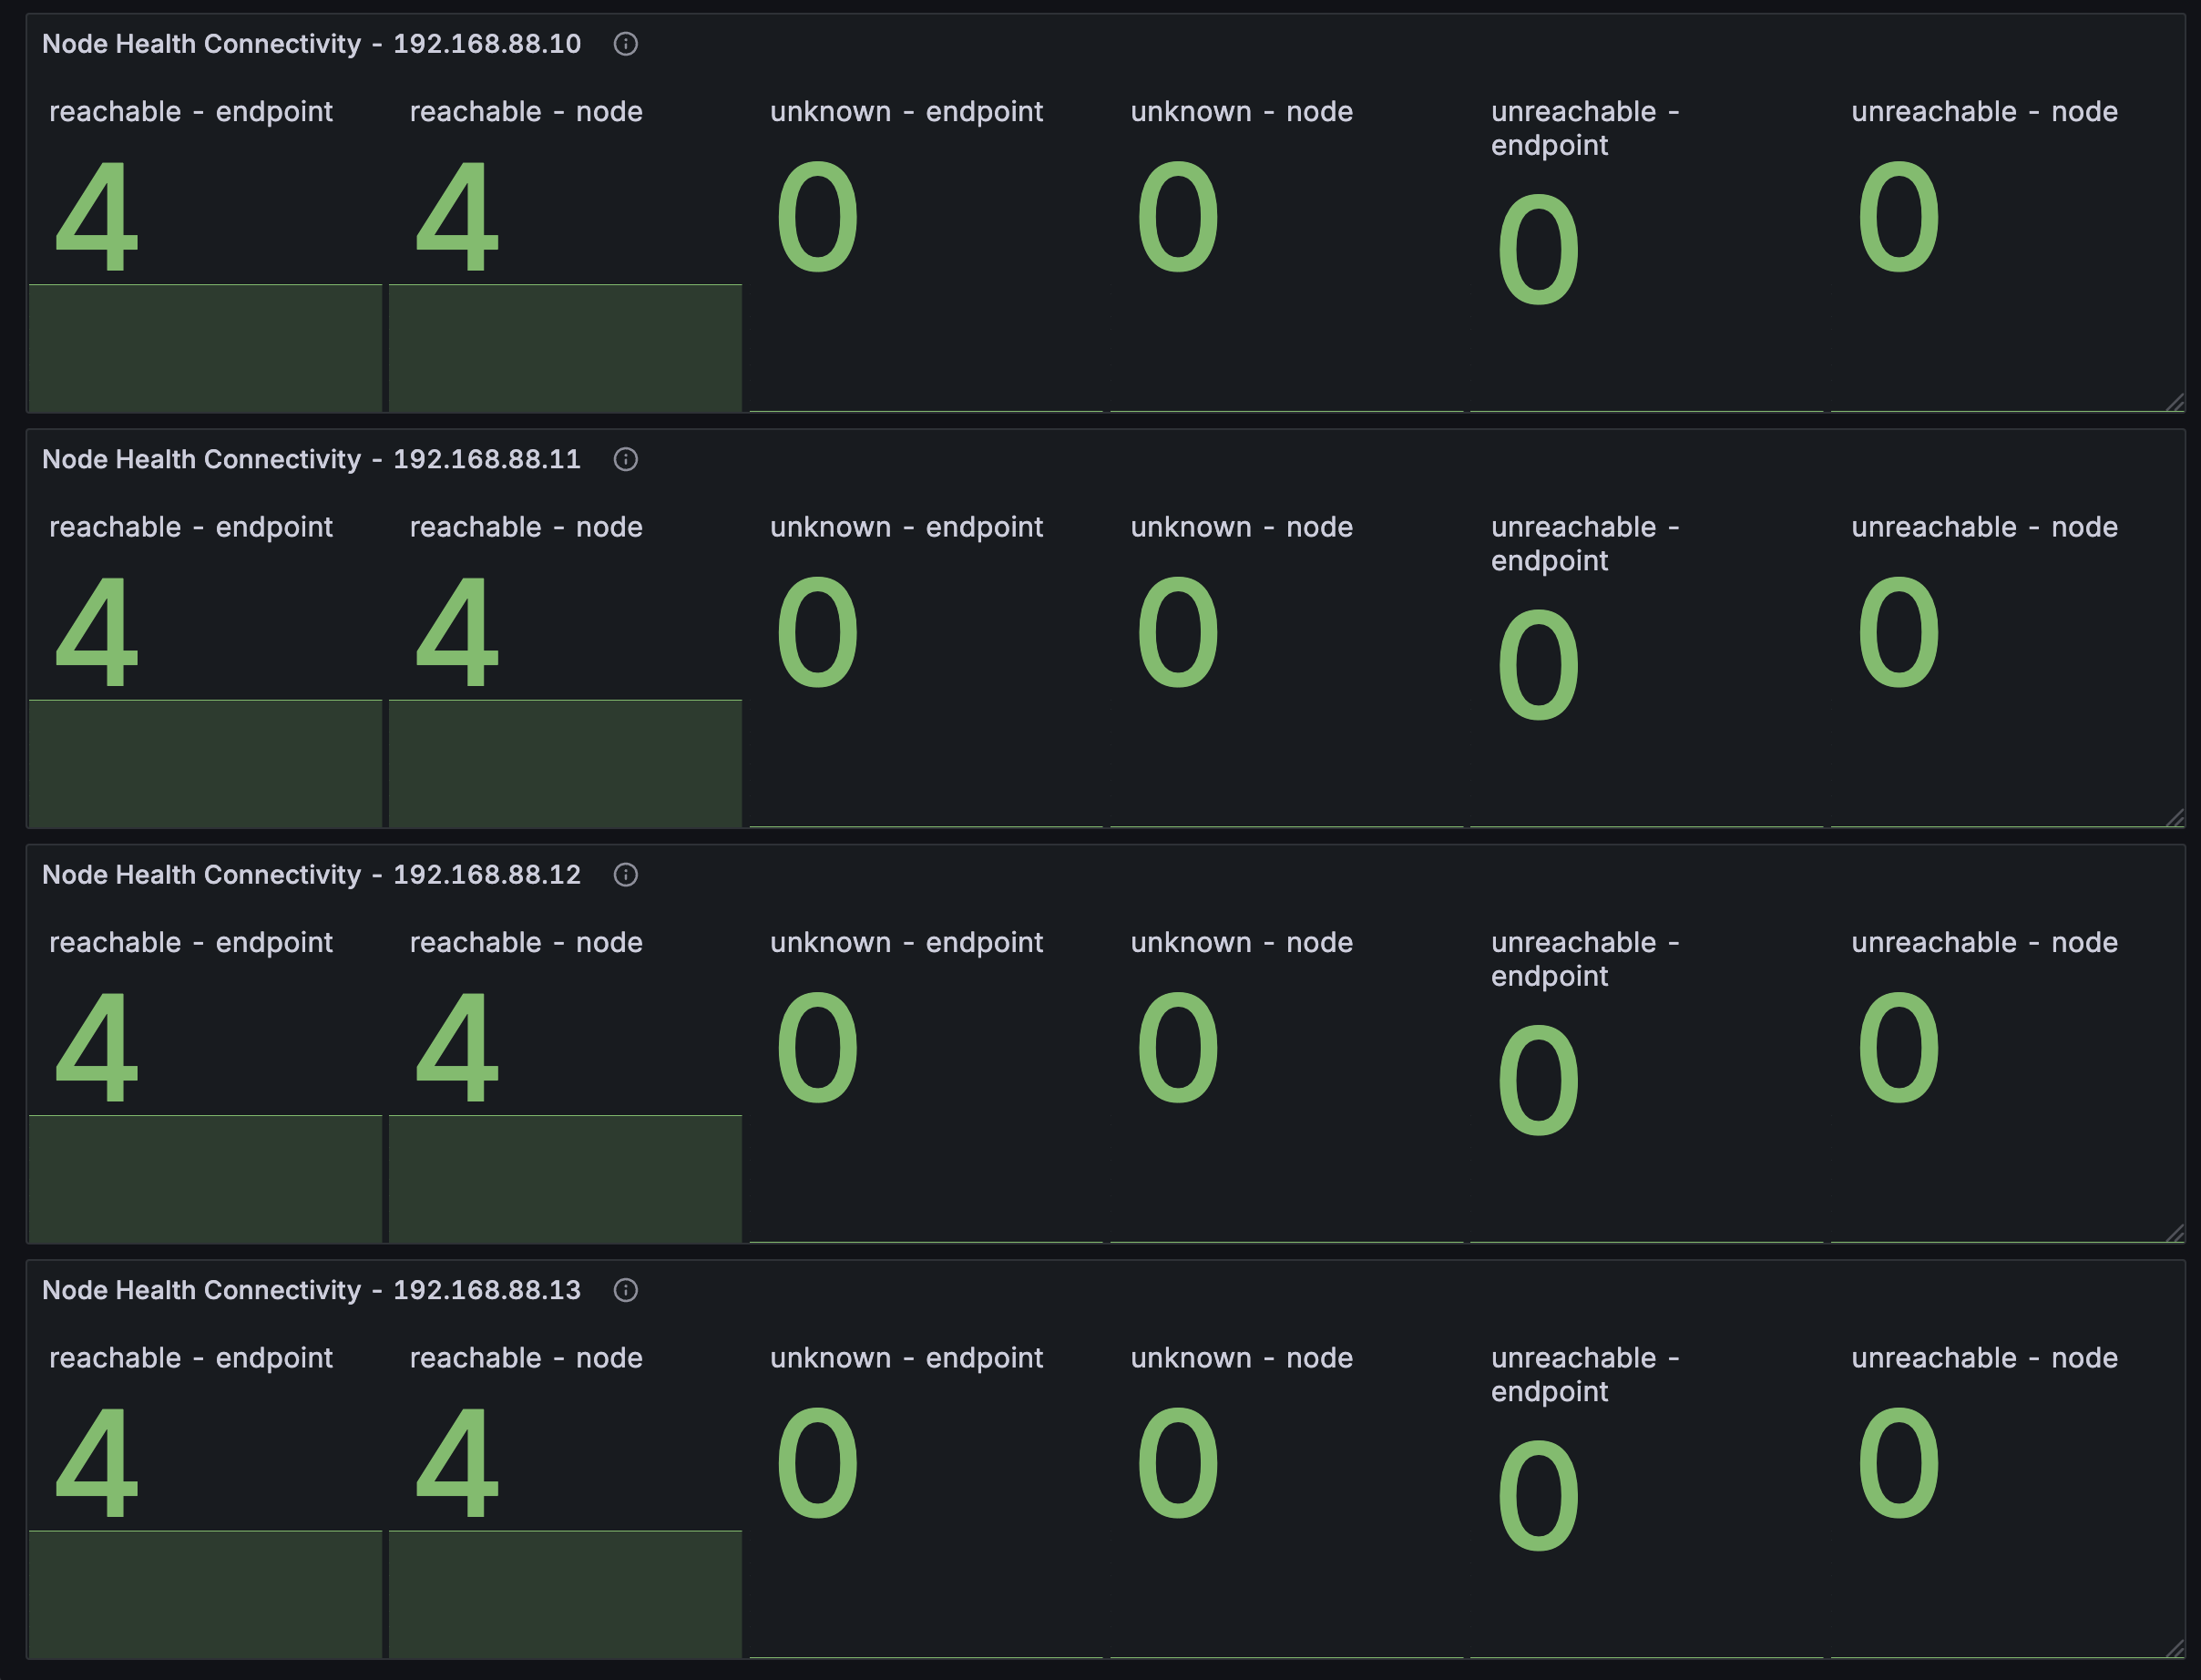Click reachable - node sparkline in 192.168.88.11 panel
Viewport: 2201px width, 1680px height.
(565, 763)
